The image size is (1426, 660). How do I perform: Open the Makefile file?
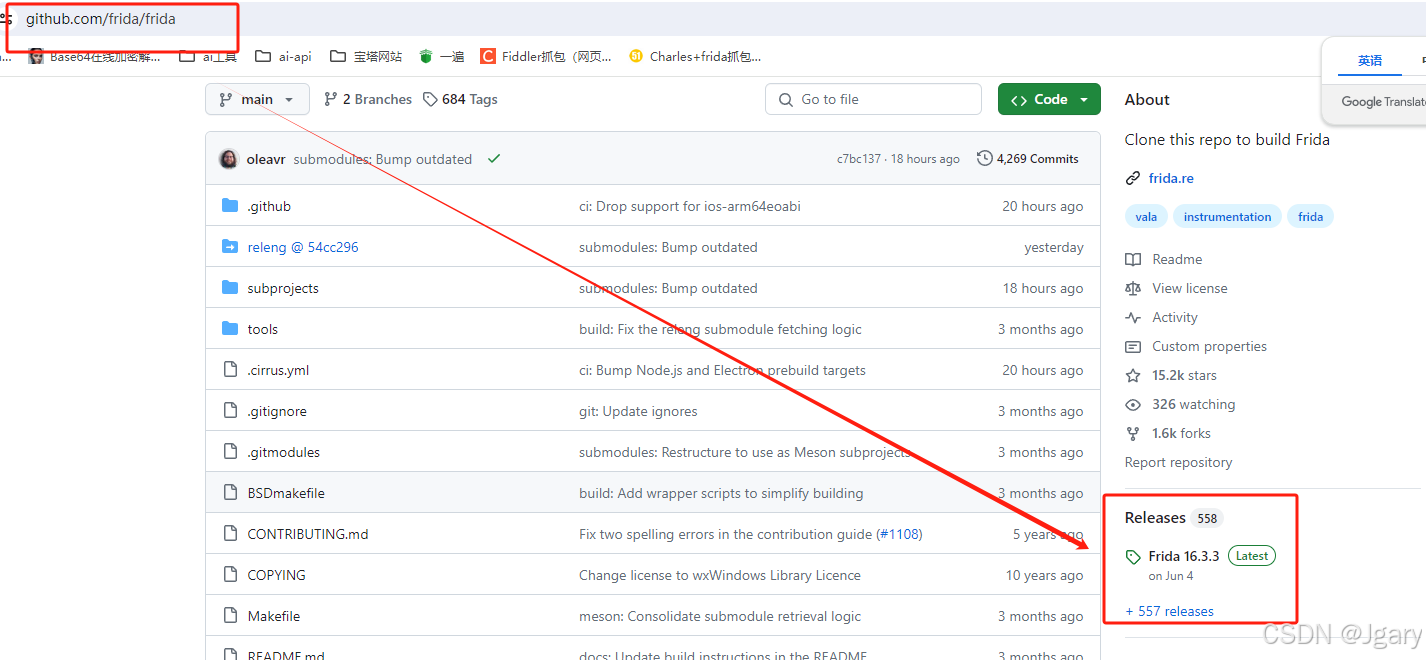(x=274, y=616)
